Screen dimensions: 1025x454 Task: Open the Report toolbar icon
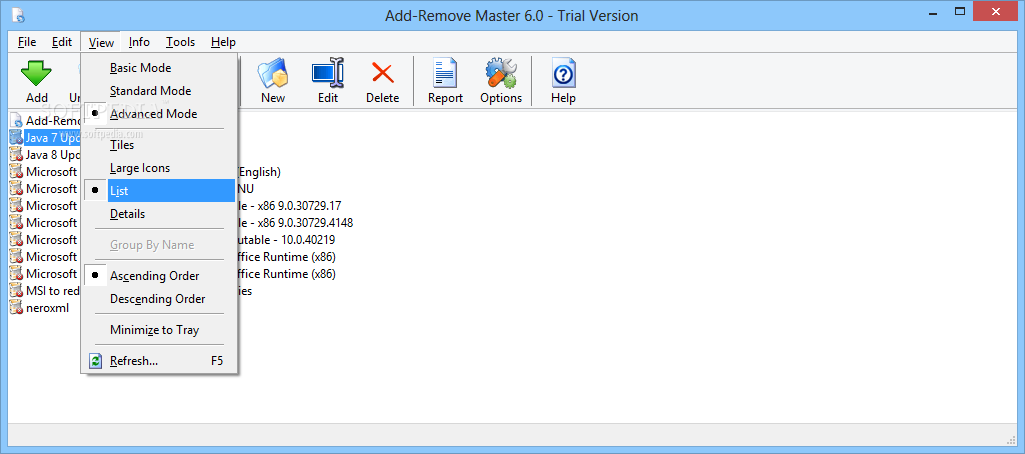[x=445, y=73]
